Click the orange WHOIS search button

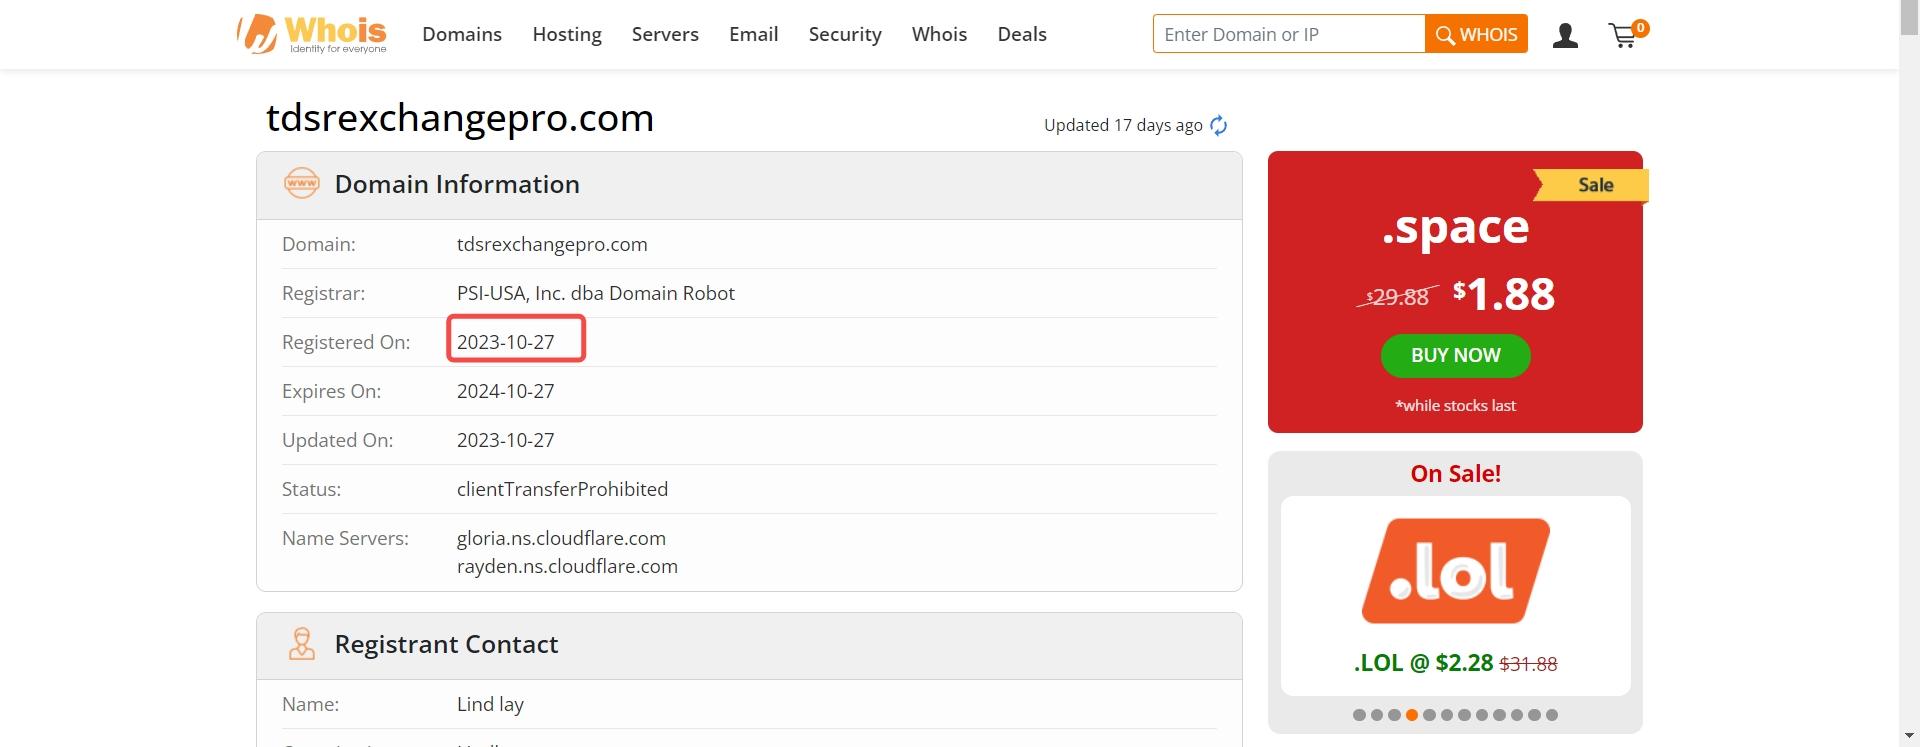coord(1476,34)
